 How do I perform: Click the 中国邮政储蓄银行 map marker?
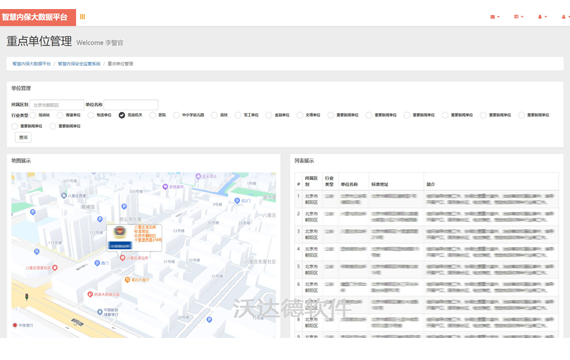tap(100, 312)
